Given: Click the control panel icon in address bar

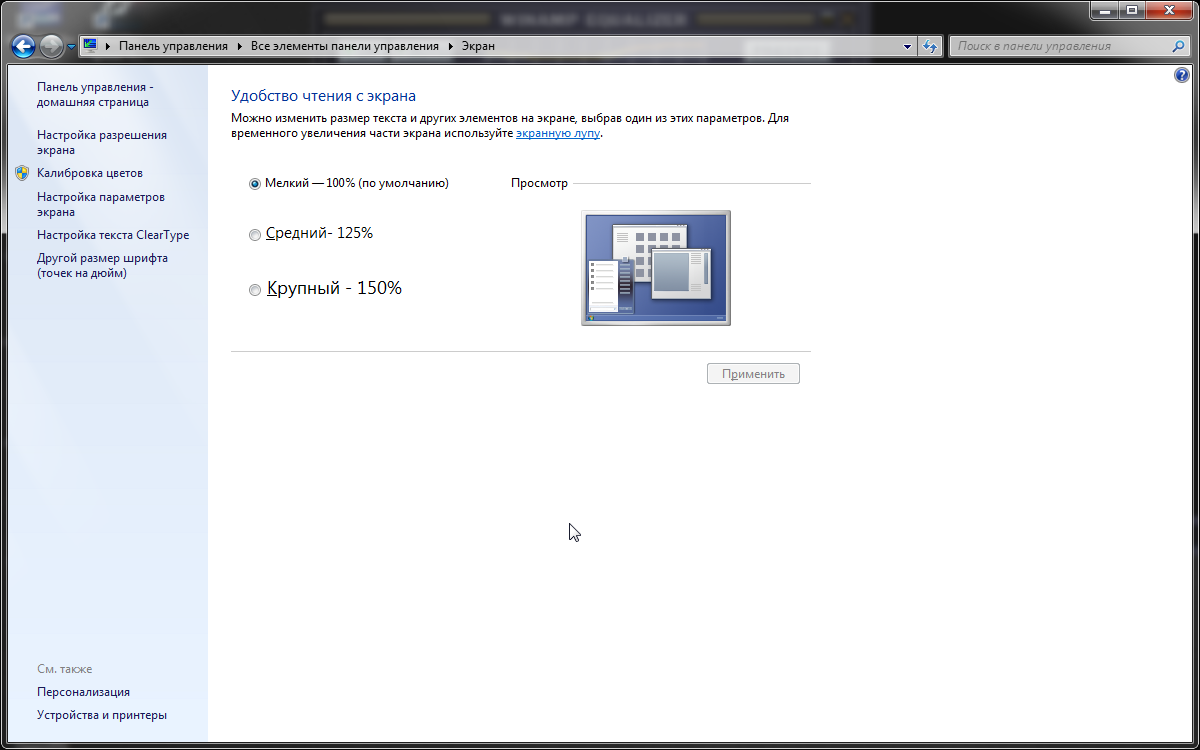Looking at the screenshot, I should [x=91, y=46].
